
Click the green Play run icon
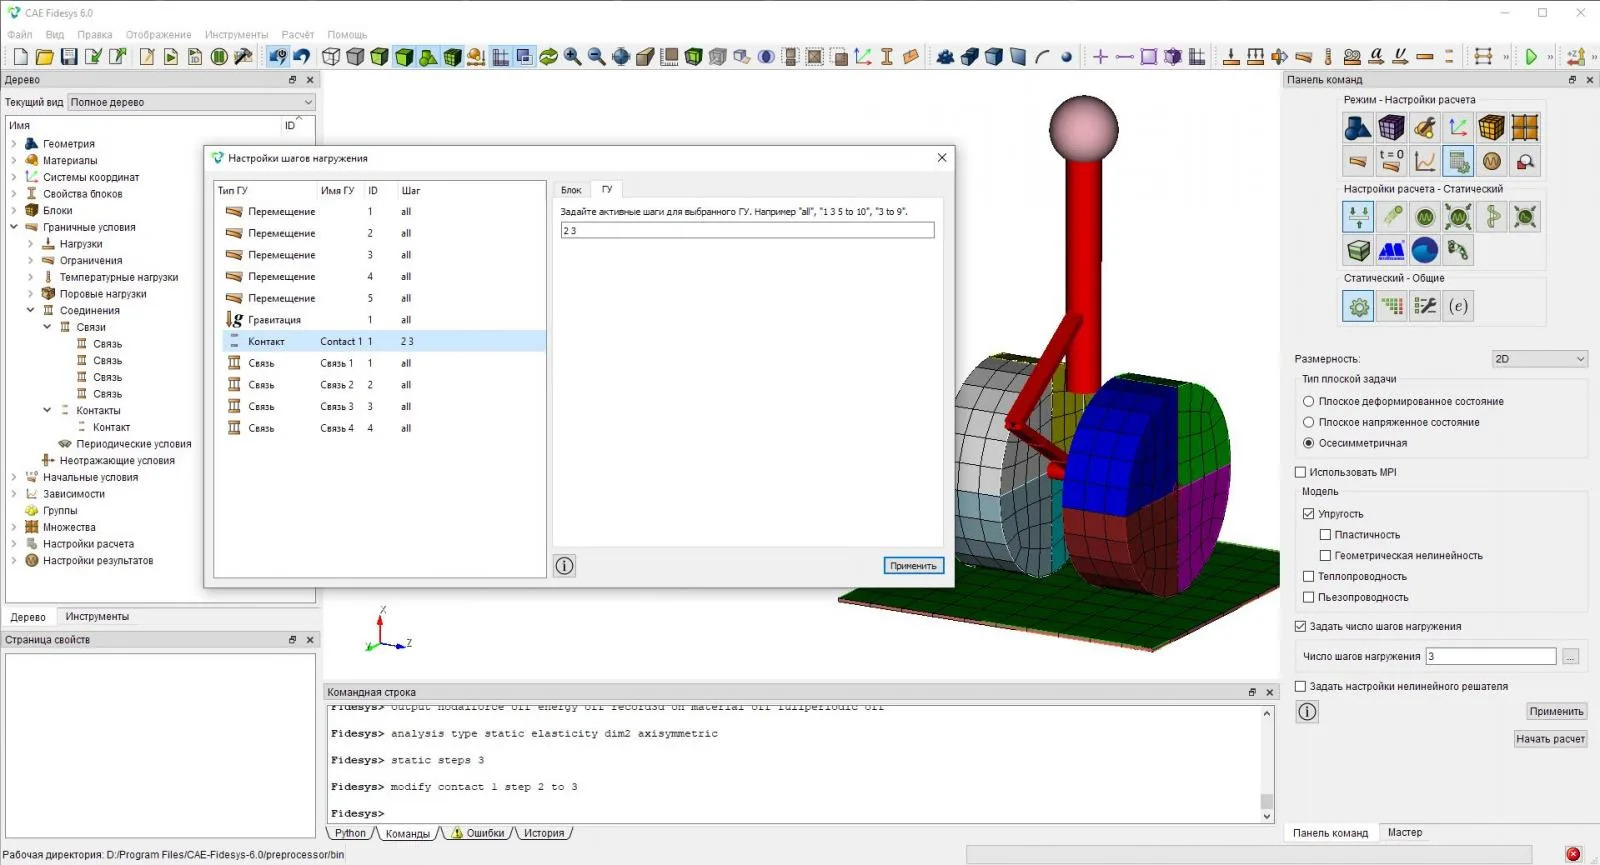tap(1531, 57)
